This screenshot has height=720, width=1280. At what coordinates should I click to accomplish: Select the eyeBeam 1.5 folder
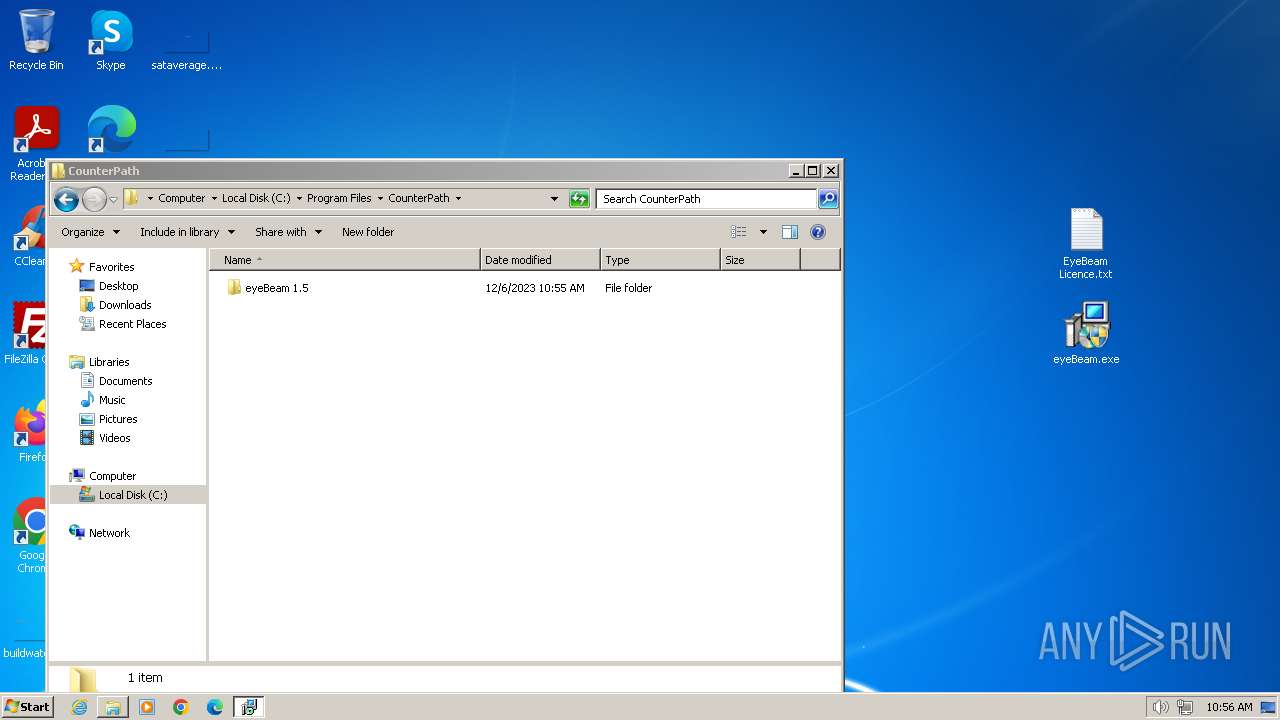[268, 288]
